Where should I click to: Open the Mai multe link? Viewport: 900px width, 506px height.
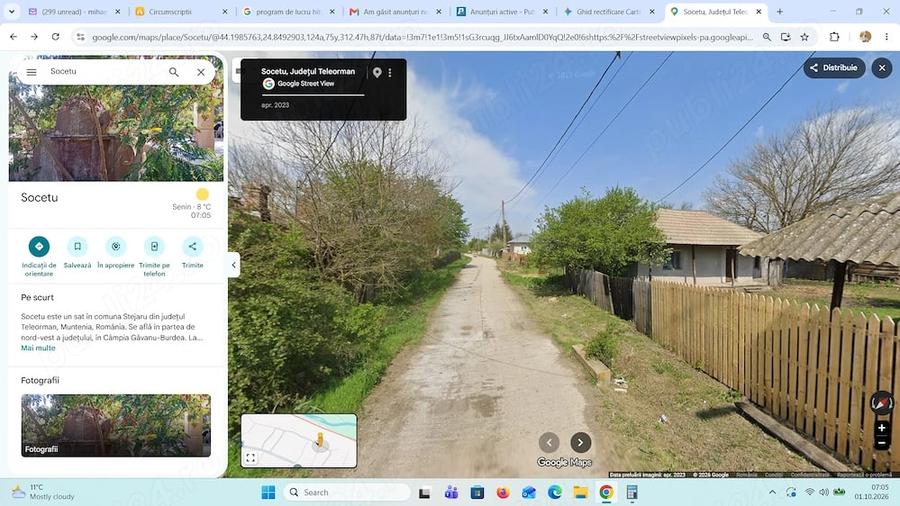38,348
